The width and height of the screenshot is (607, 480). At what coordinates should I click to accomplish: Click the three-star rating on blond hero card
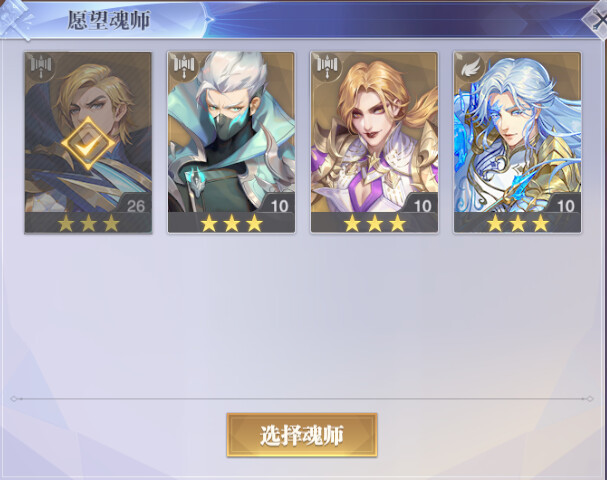pos(88,223)
